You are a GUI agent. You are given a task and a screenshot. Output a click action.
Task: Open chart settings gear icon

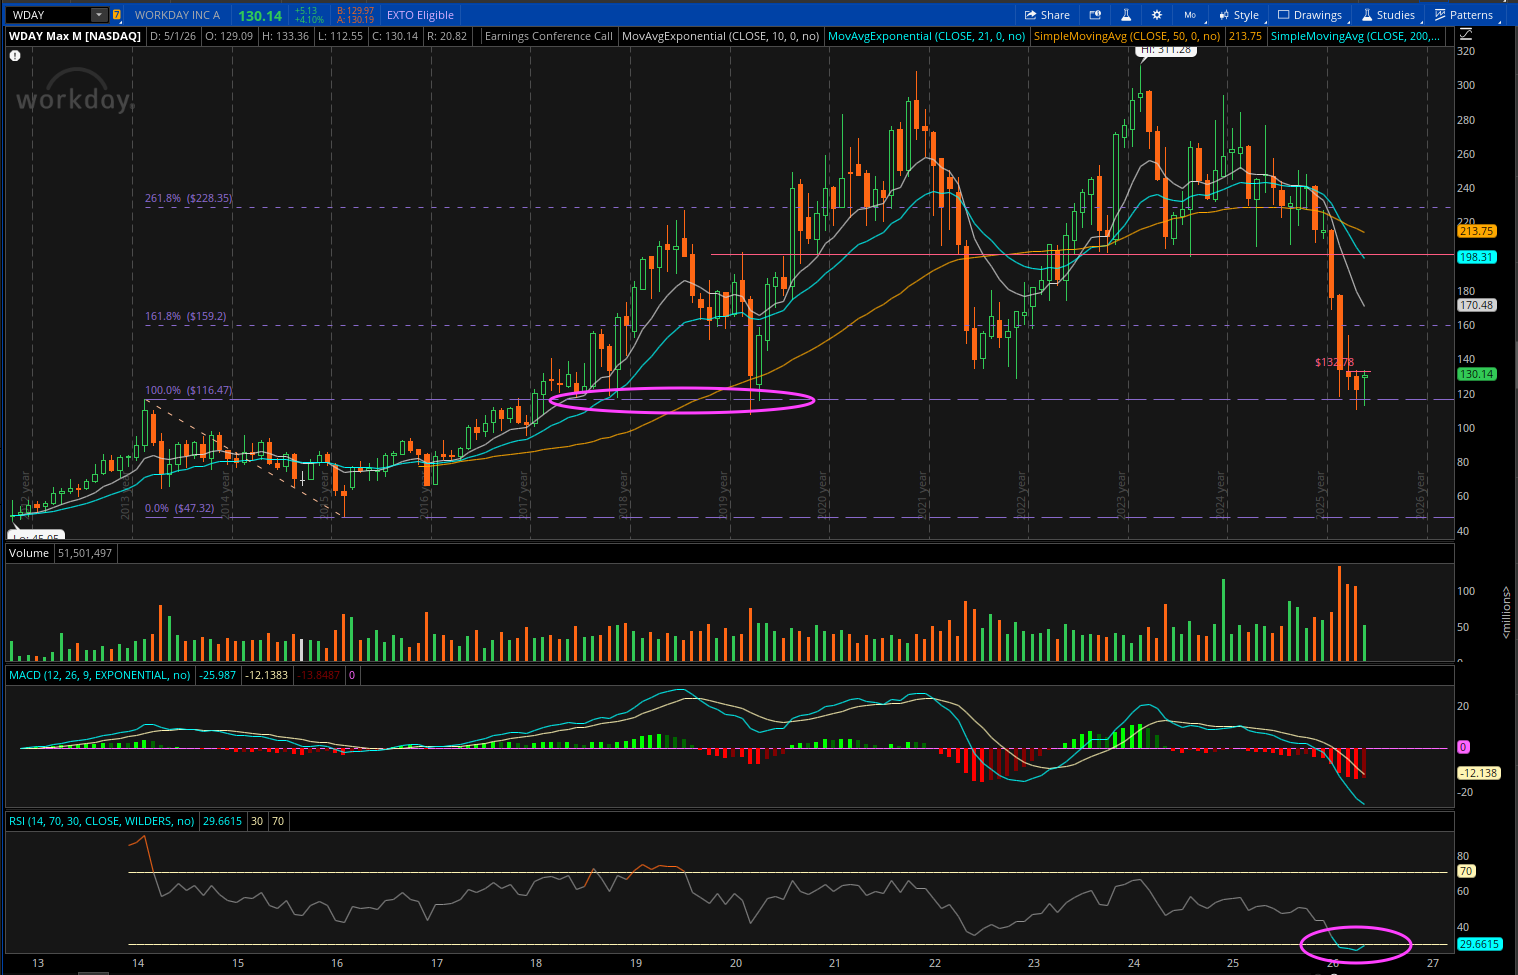click(x=1157, y=15)
